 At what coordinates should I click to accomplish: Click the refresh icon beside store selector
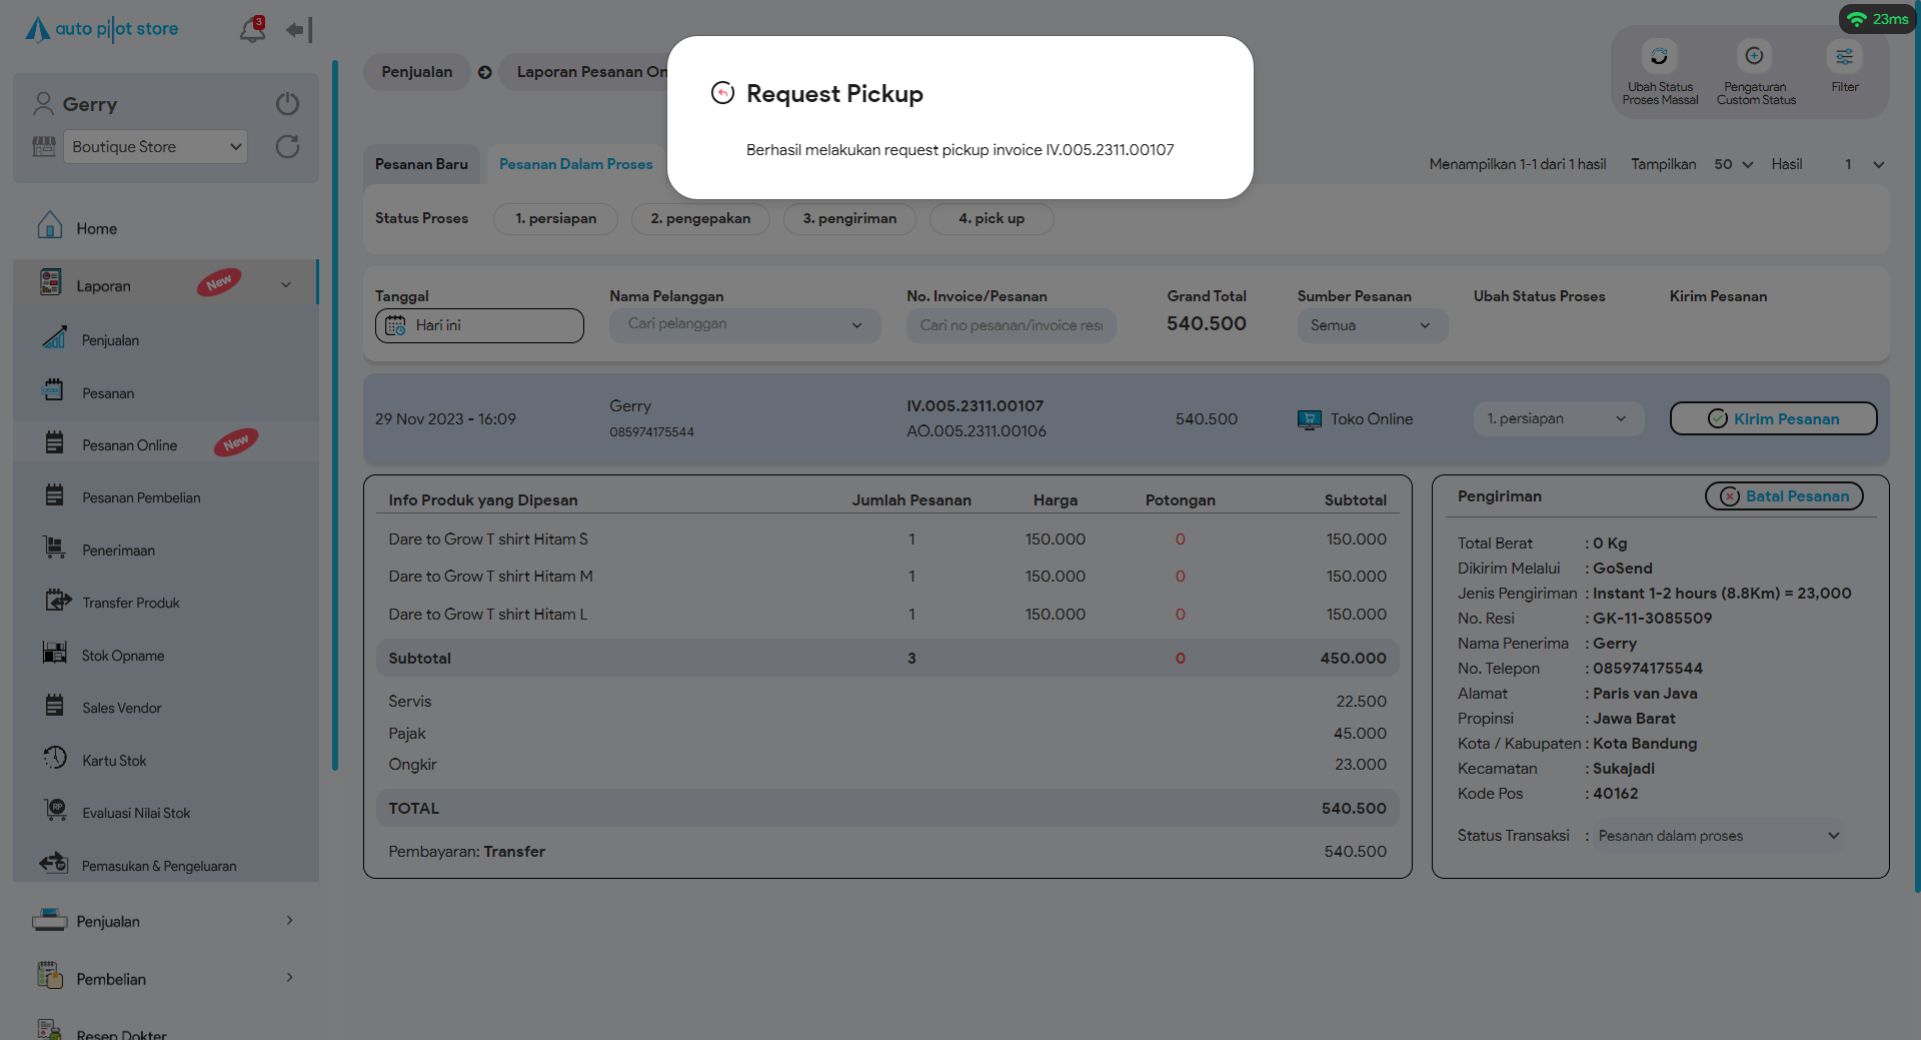[287, 147]
